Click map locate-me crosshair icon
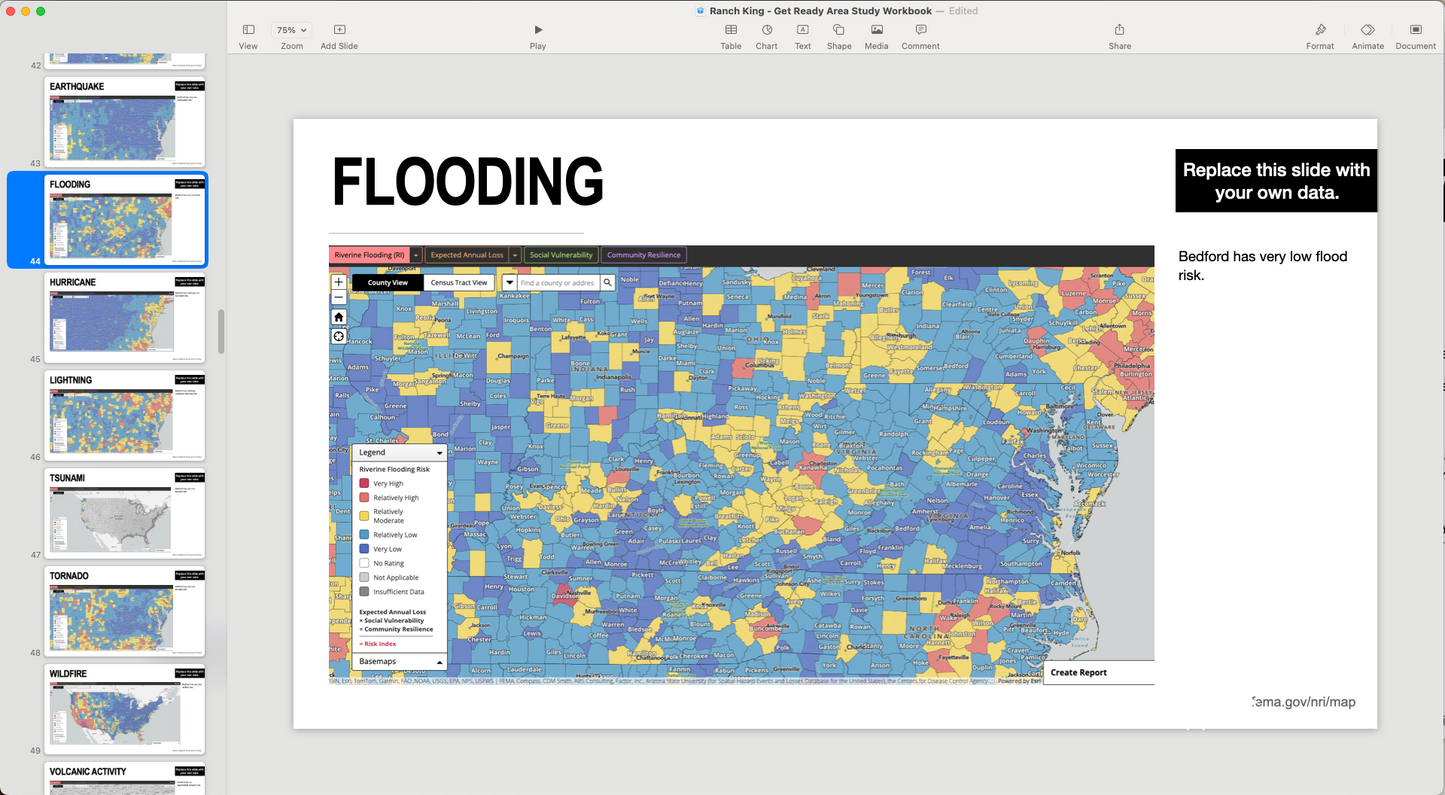This screenshot has height=795, width=1445. [x=338, y=336]
